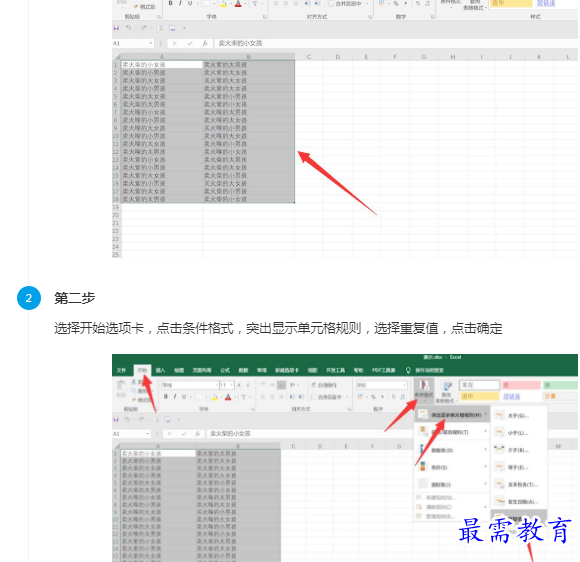Open 文件 tab in lower Excel
This screenshot has width=580, height=562.
(x=121, y=370)
